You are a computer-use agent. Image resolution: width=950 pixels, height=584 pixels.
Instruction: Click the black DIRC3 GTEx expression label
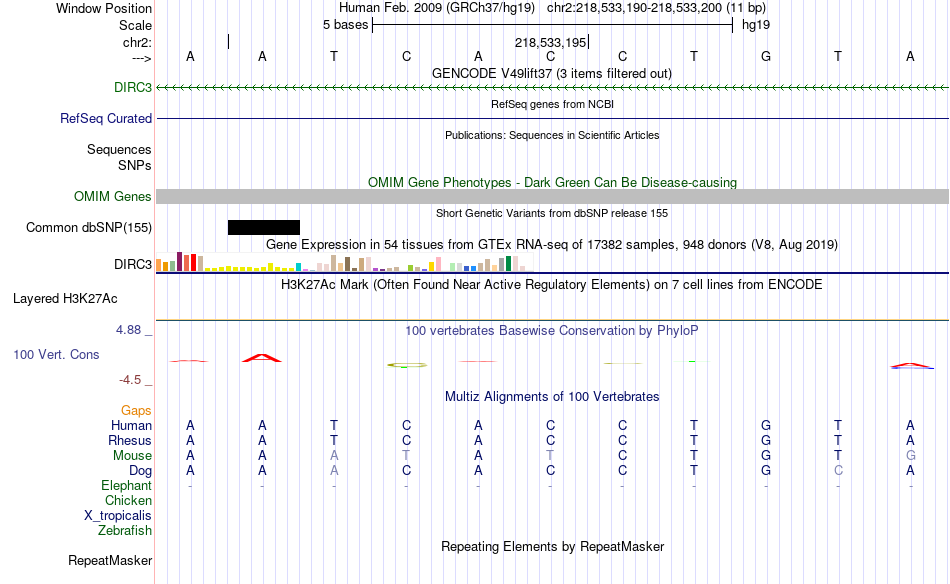coord(133,264)
